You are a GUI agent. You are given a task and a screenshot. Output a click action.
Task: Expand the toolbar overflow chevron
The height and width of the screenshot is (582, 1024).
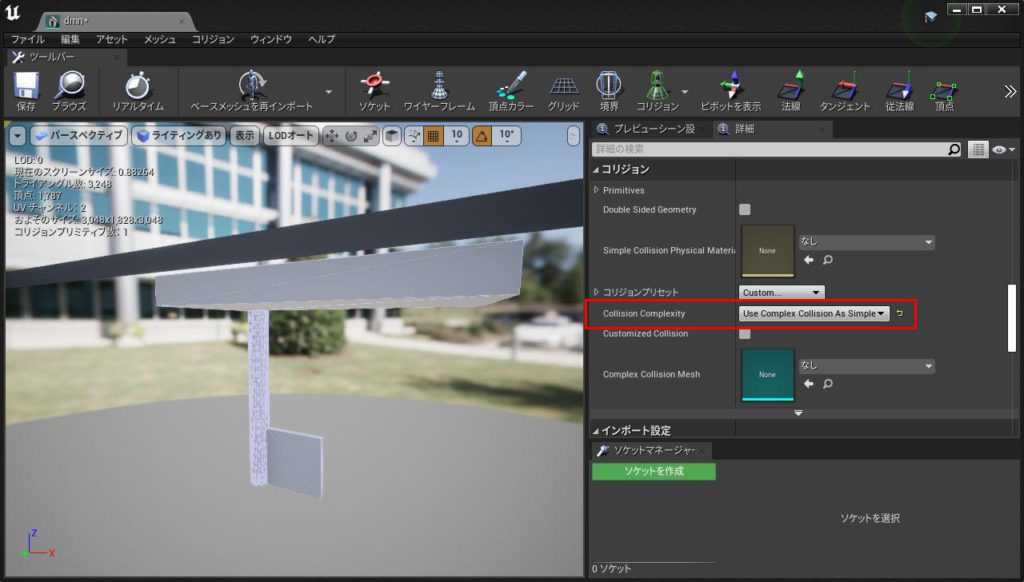point(1010,91)
